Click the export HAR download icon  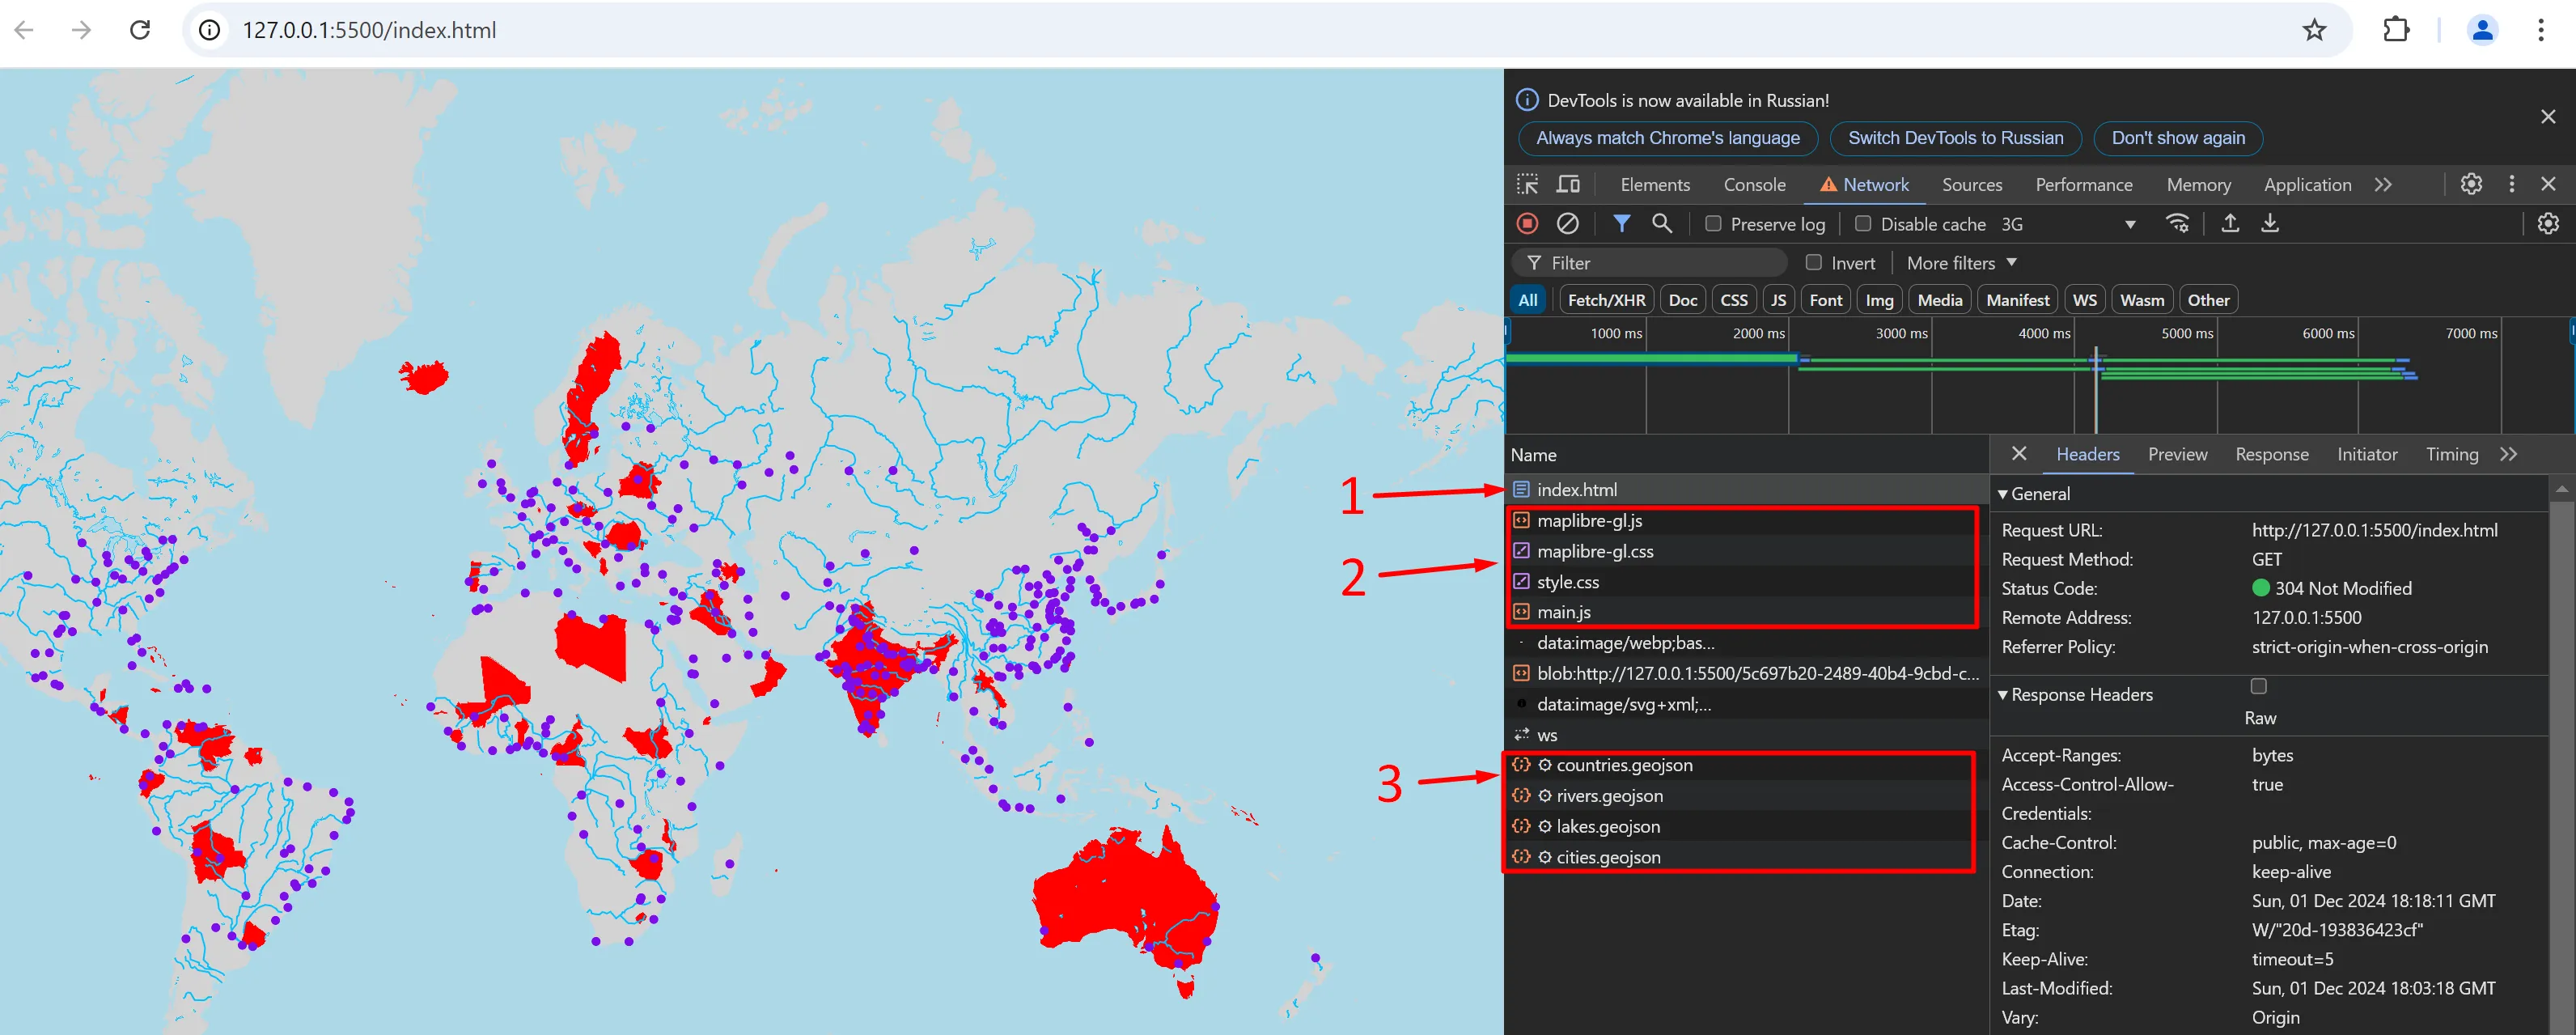[2270, 223]
